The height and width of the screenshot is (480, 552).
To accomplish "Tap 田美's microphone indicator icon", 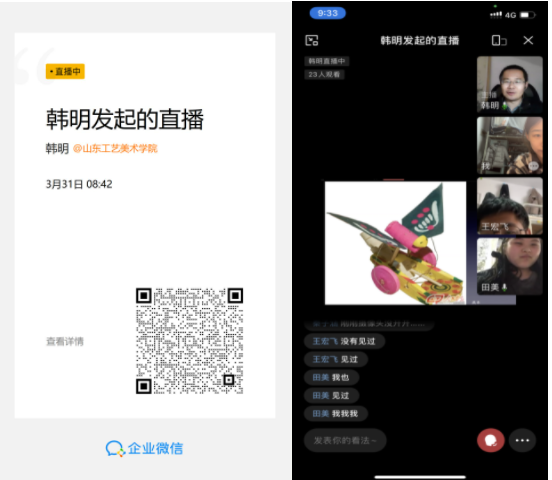I will click(504, 287).
